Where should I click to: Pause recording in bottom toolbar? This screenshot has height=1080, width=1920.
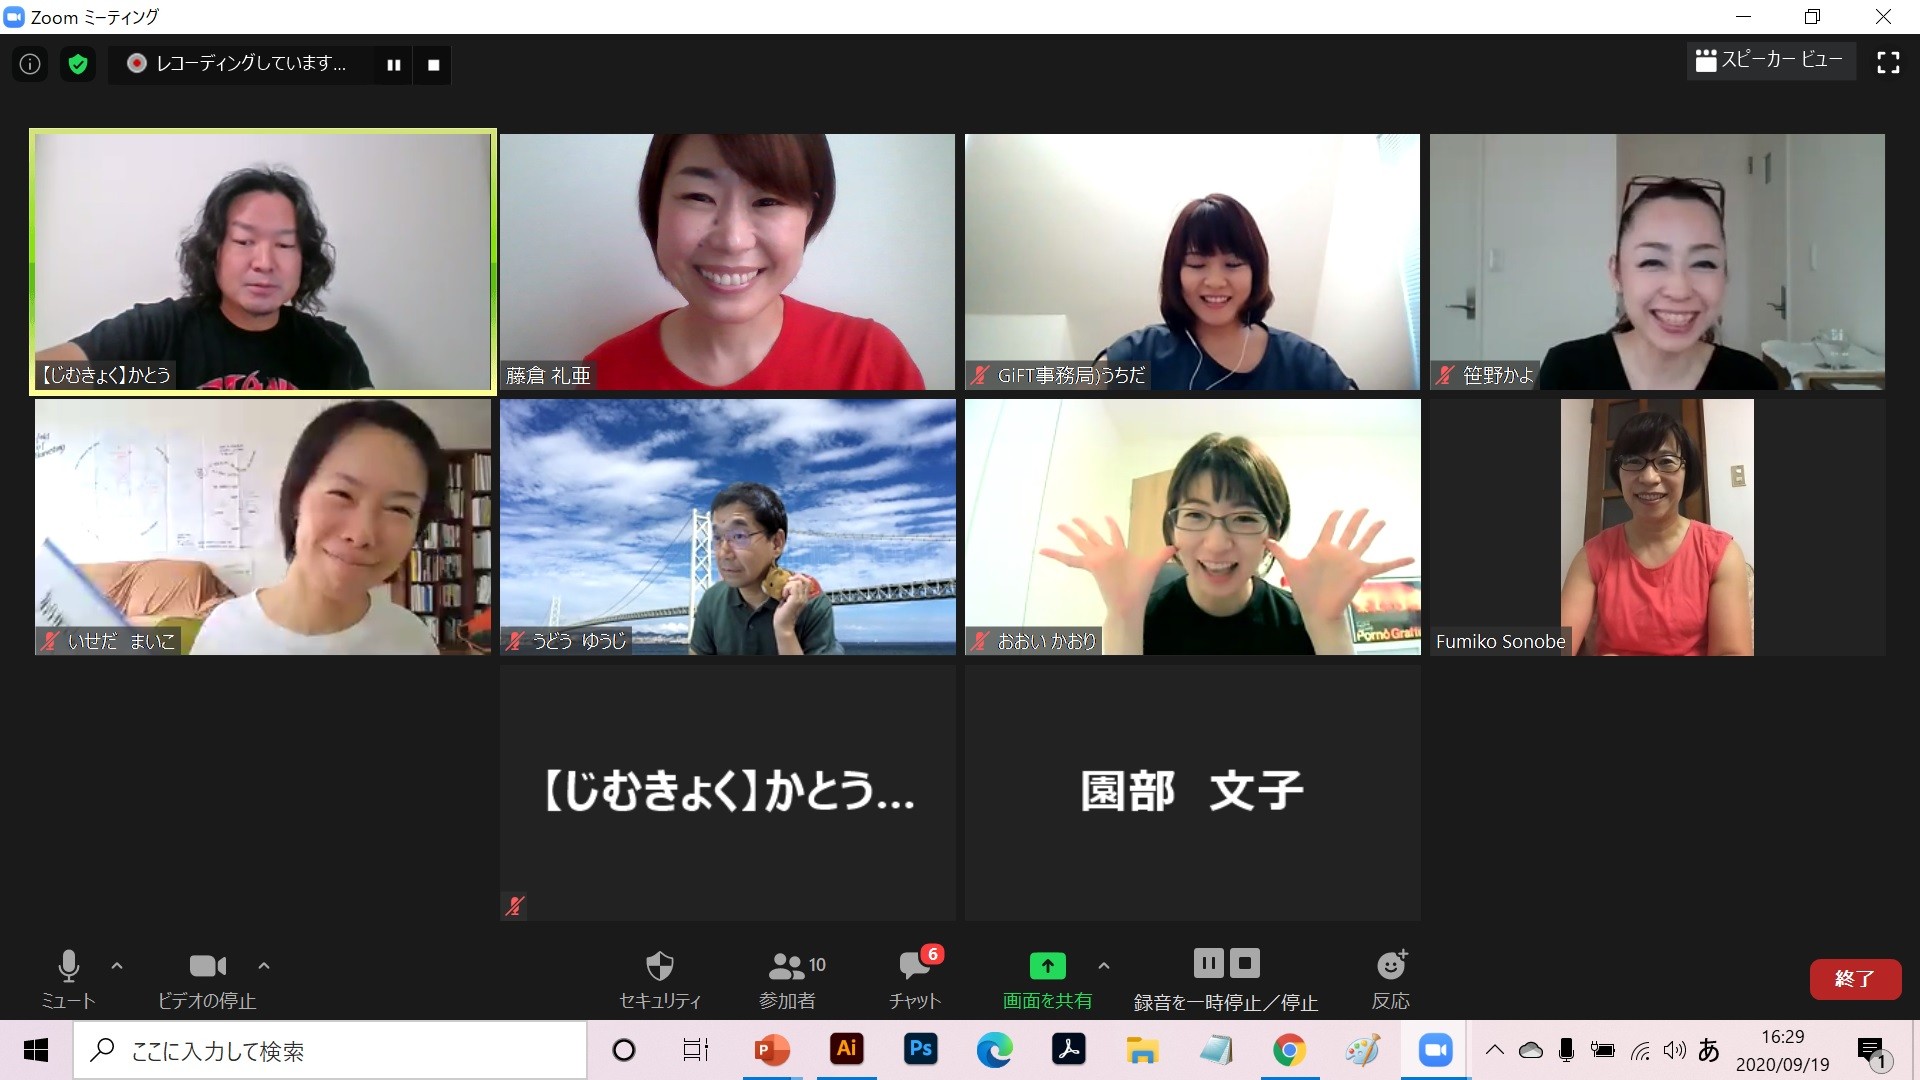(1208, 964)
